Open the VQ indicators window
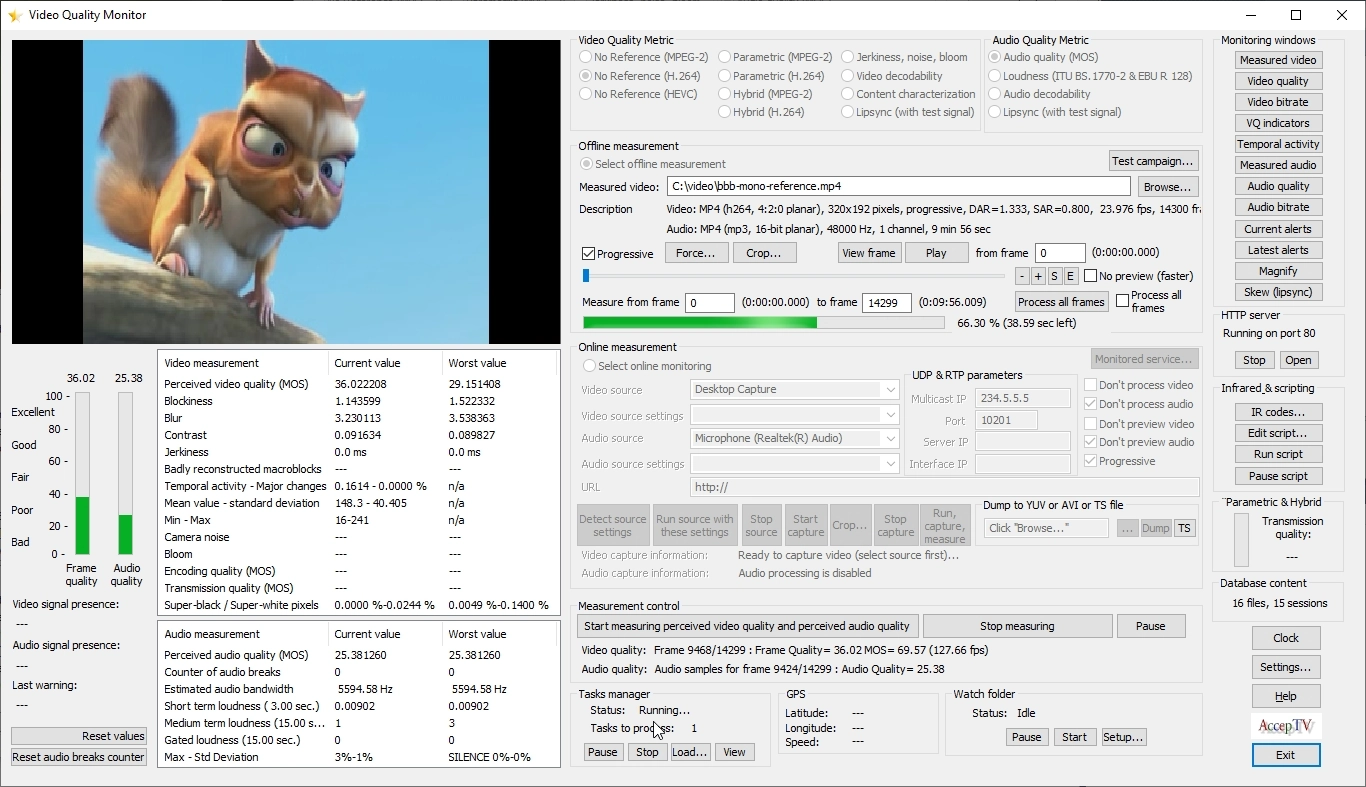Viewport: 1366px width, 787px height. click(x=1278, y=123)
